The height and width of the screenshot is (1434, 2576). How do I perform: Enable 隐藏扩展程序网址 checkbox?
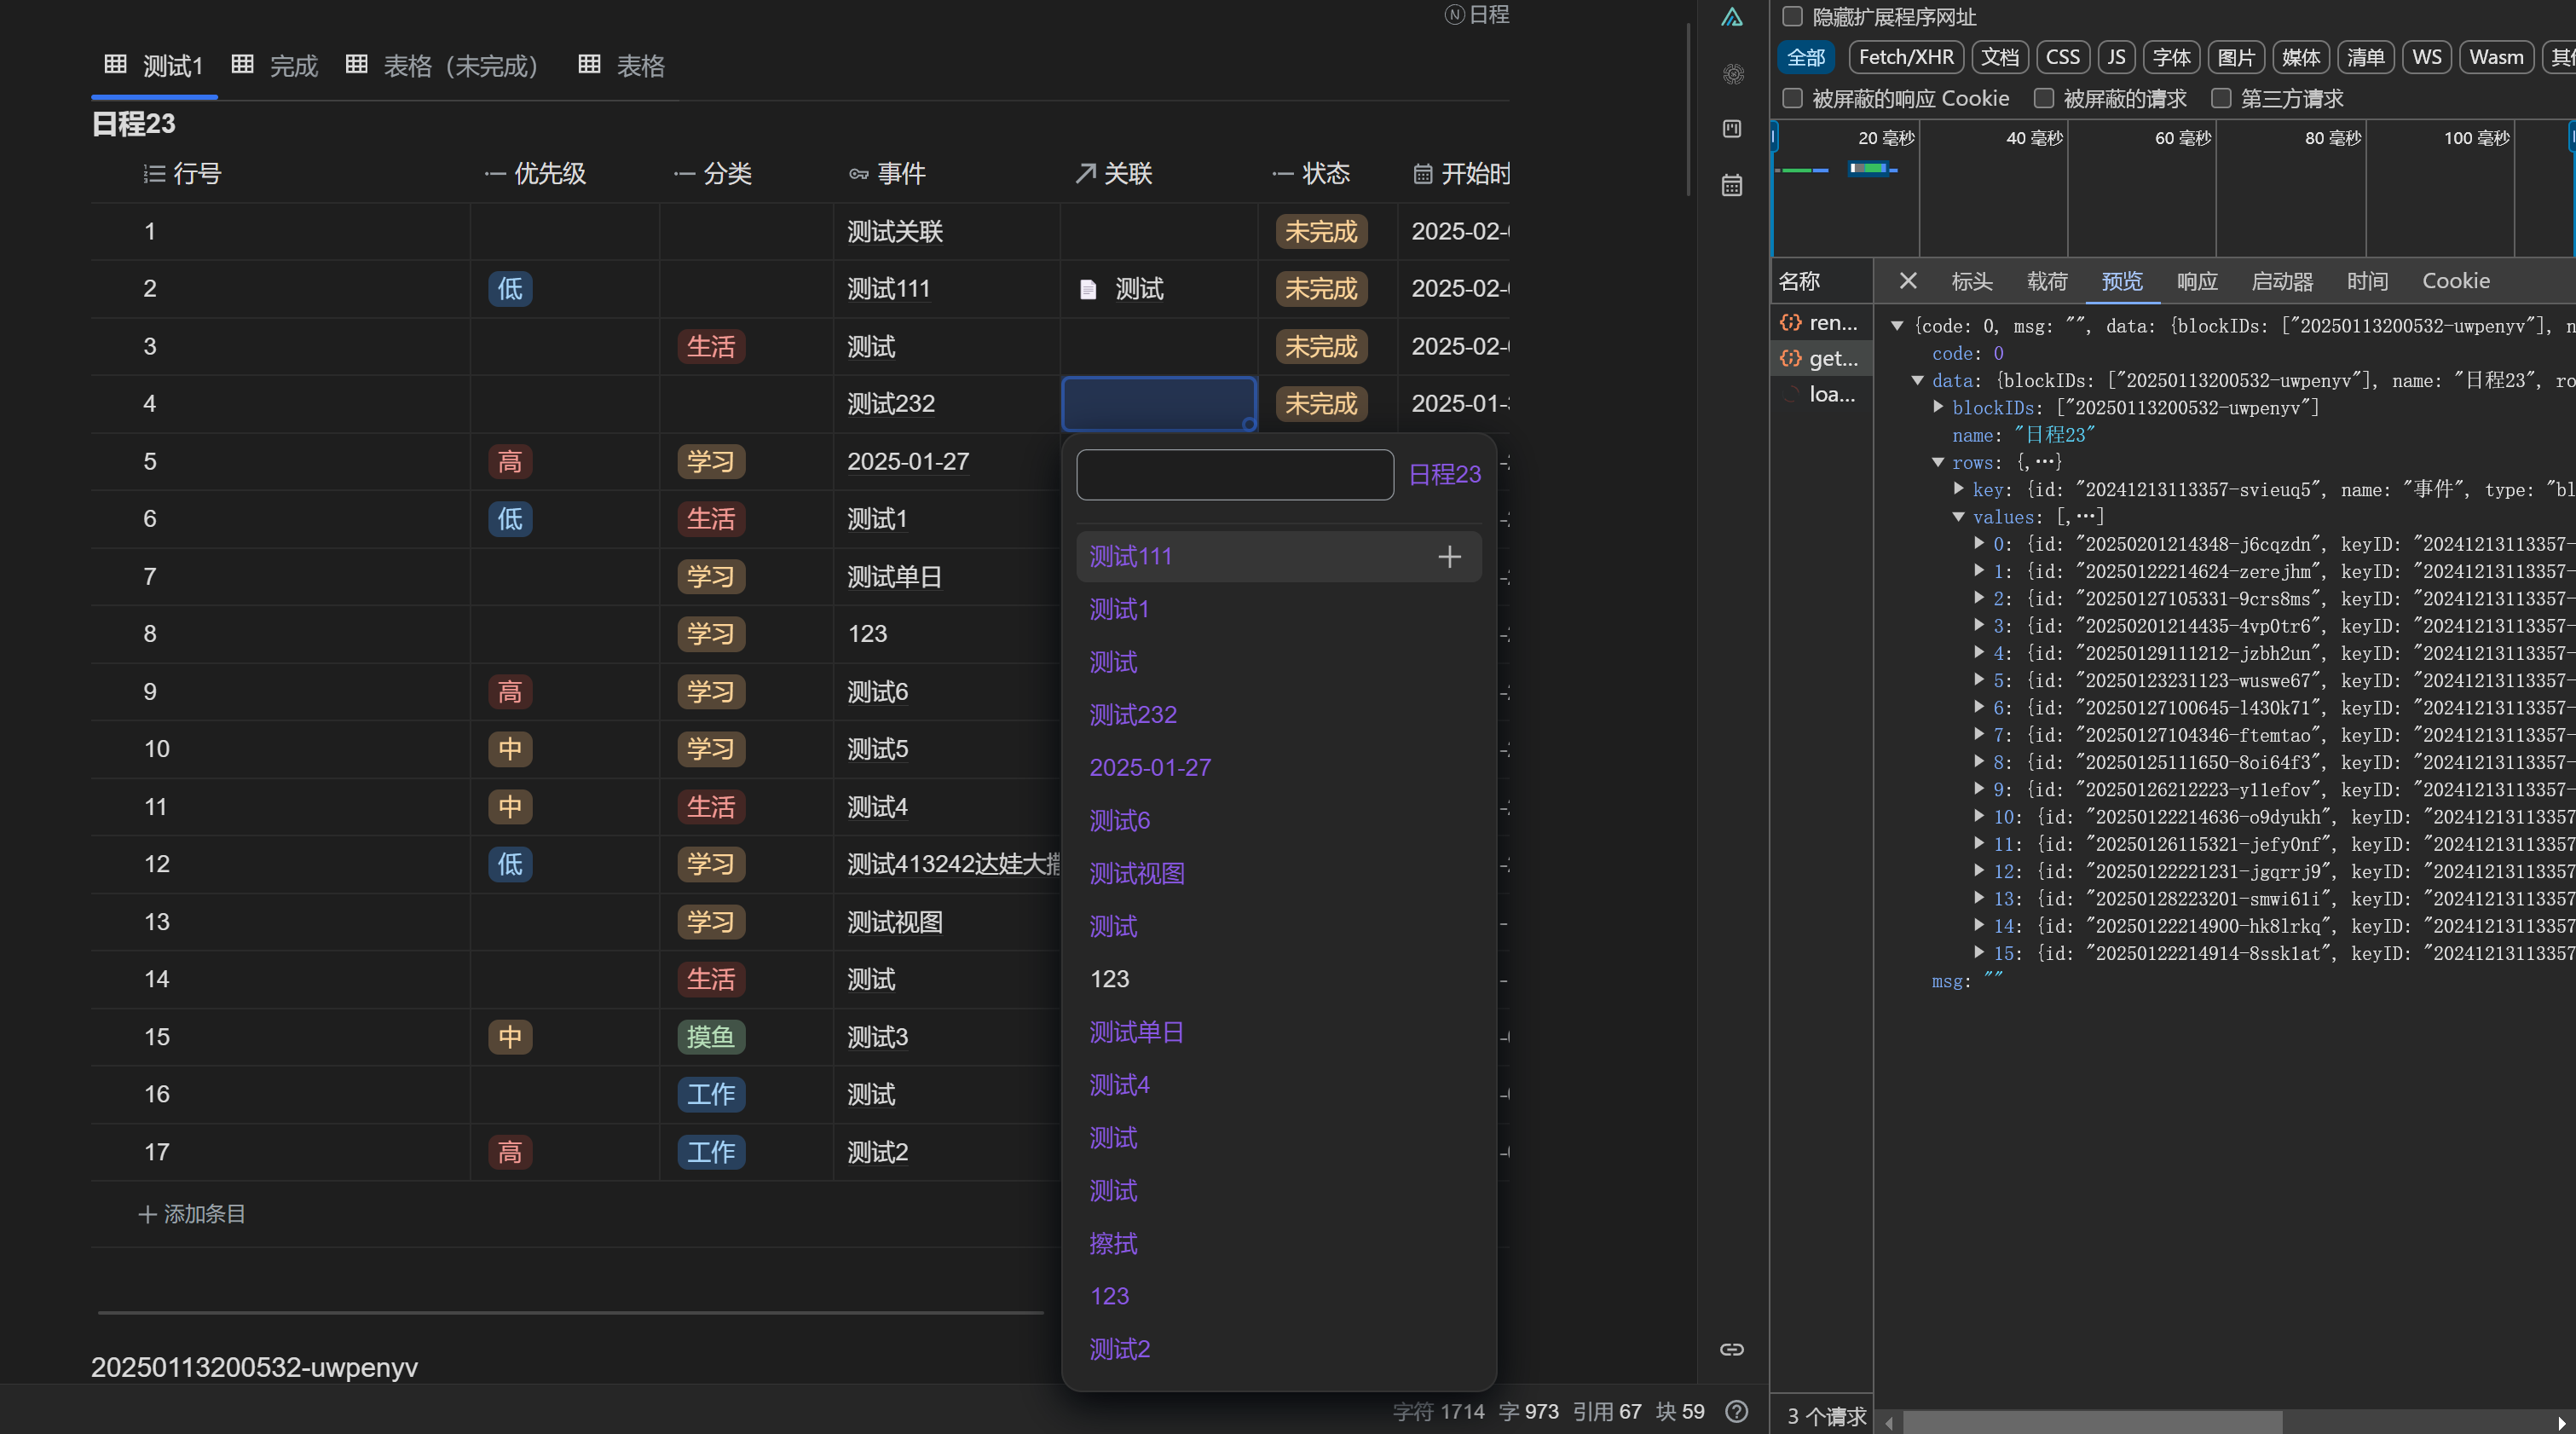click(x=1793, y=17)
